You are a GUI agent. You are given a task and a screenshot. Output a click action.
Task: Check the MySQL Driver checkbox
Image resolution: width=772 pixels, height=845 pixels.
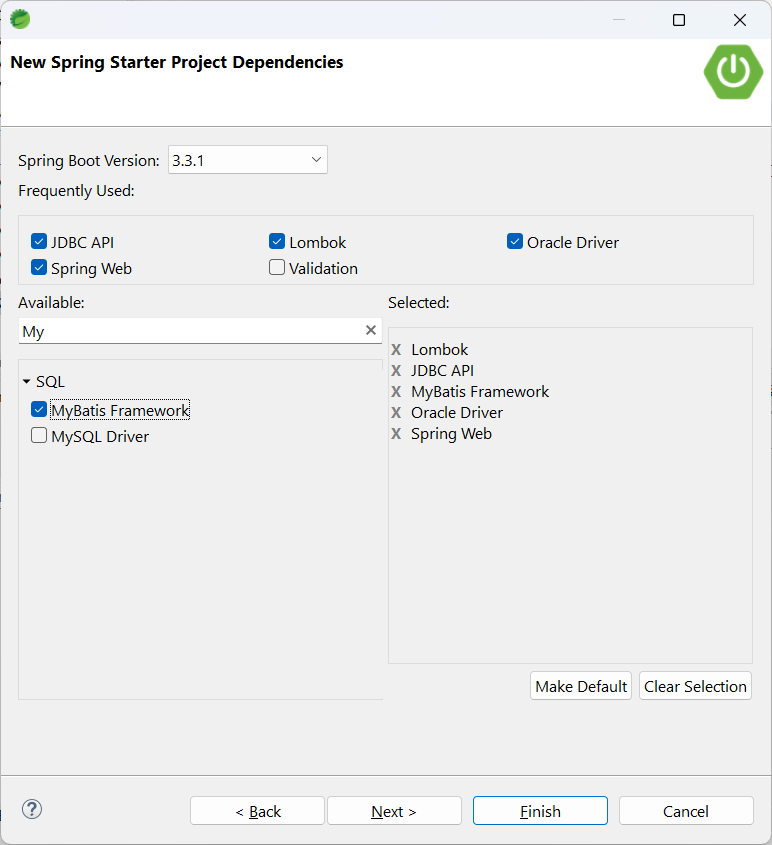[x=39, y=435]
